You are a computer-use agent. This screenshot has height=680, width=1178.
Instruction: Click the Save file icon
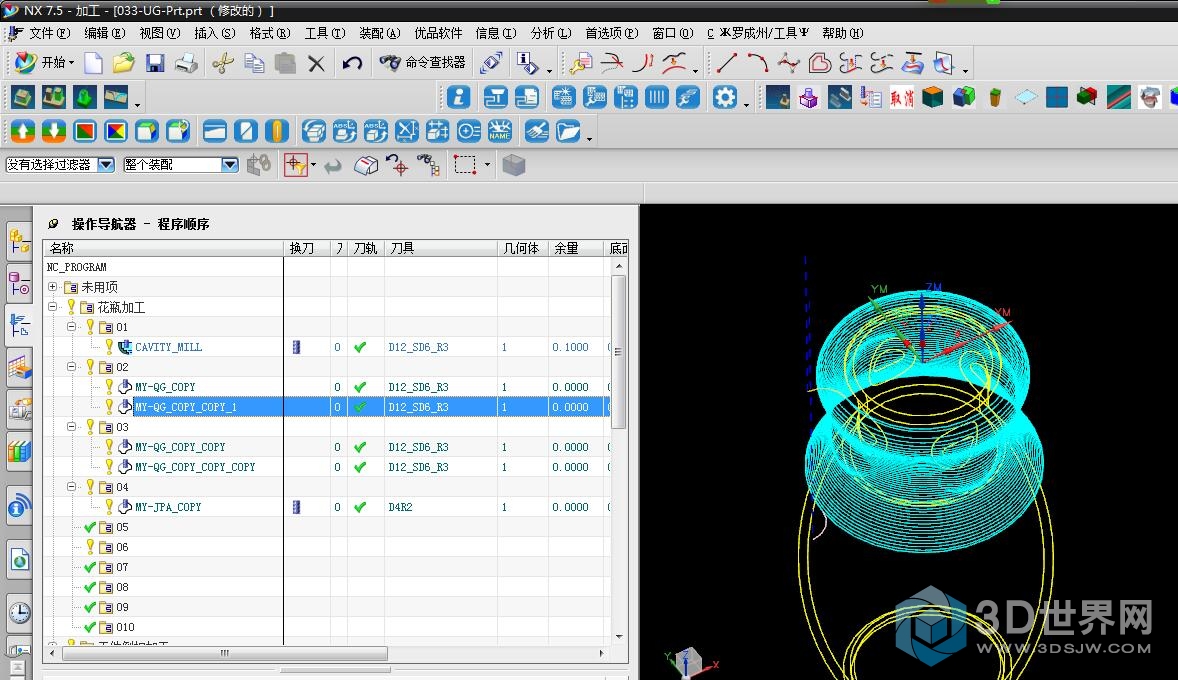tap(155, 64)
